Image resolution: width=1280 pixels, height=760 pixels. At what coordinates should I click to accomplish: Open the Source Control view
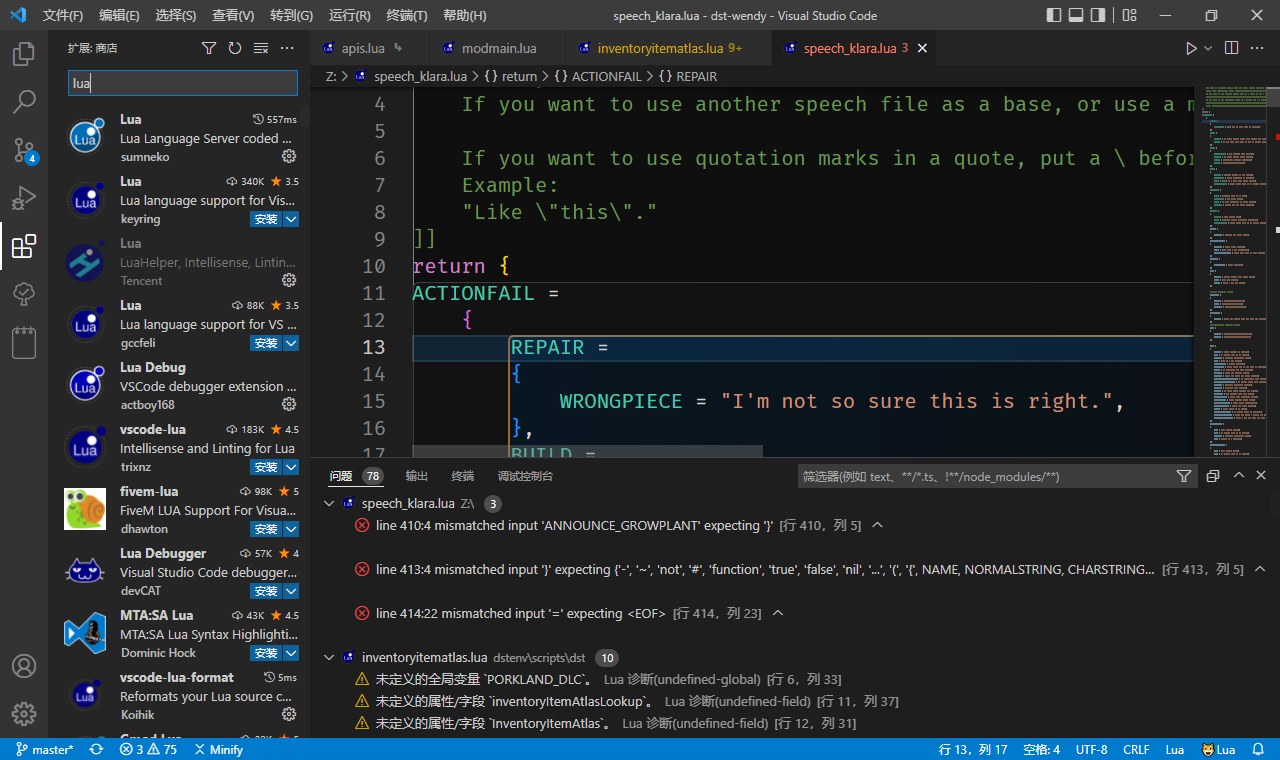(24, 150)
